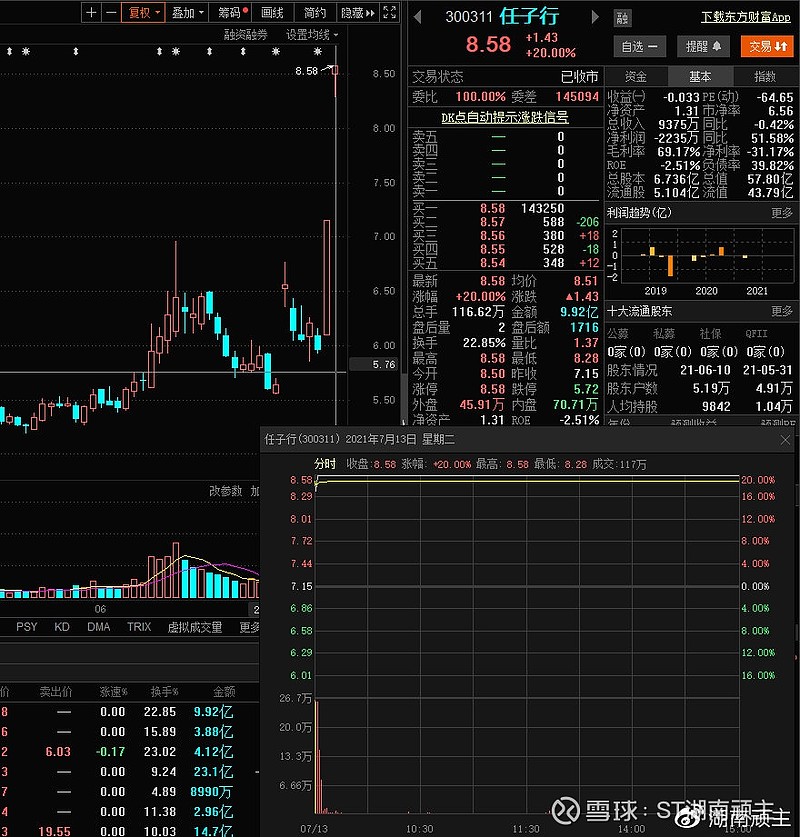800x837 pixels.
Task: Open the orange 交易 trade button
Action: [767, 47]
